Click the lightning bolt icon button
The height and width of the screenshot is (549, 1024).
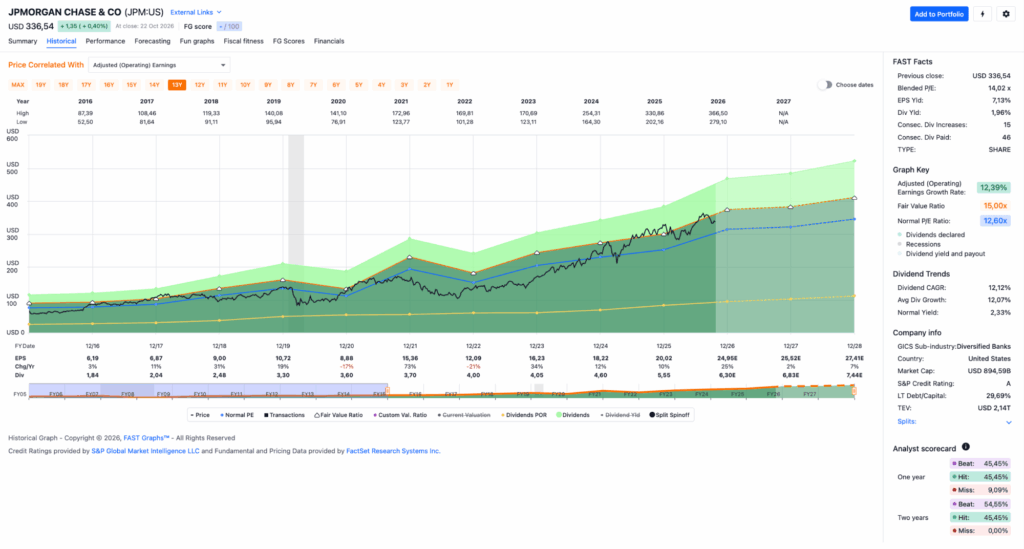(x=982, y=14)
